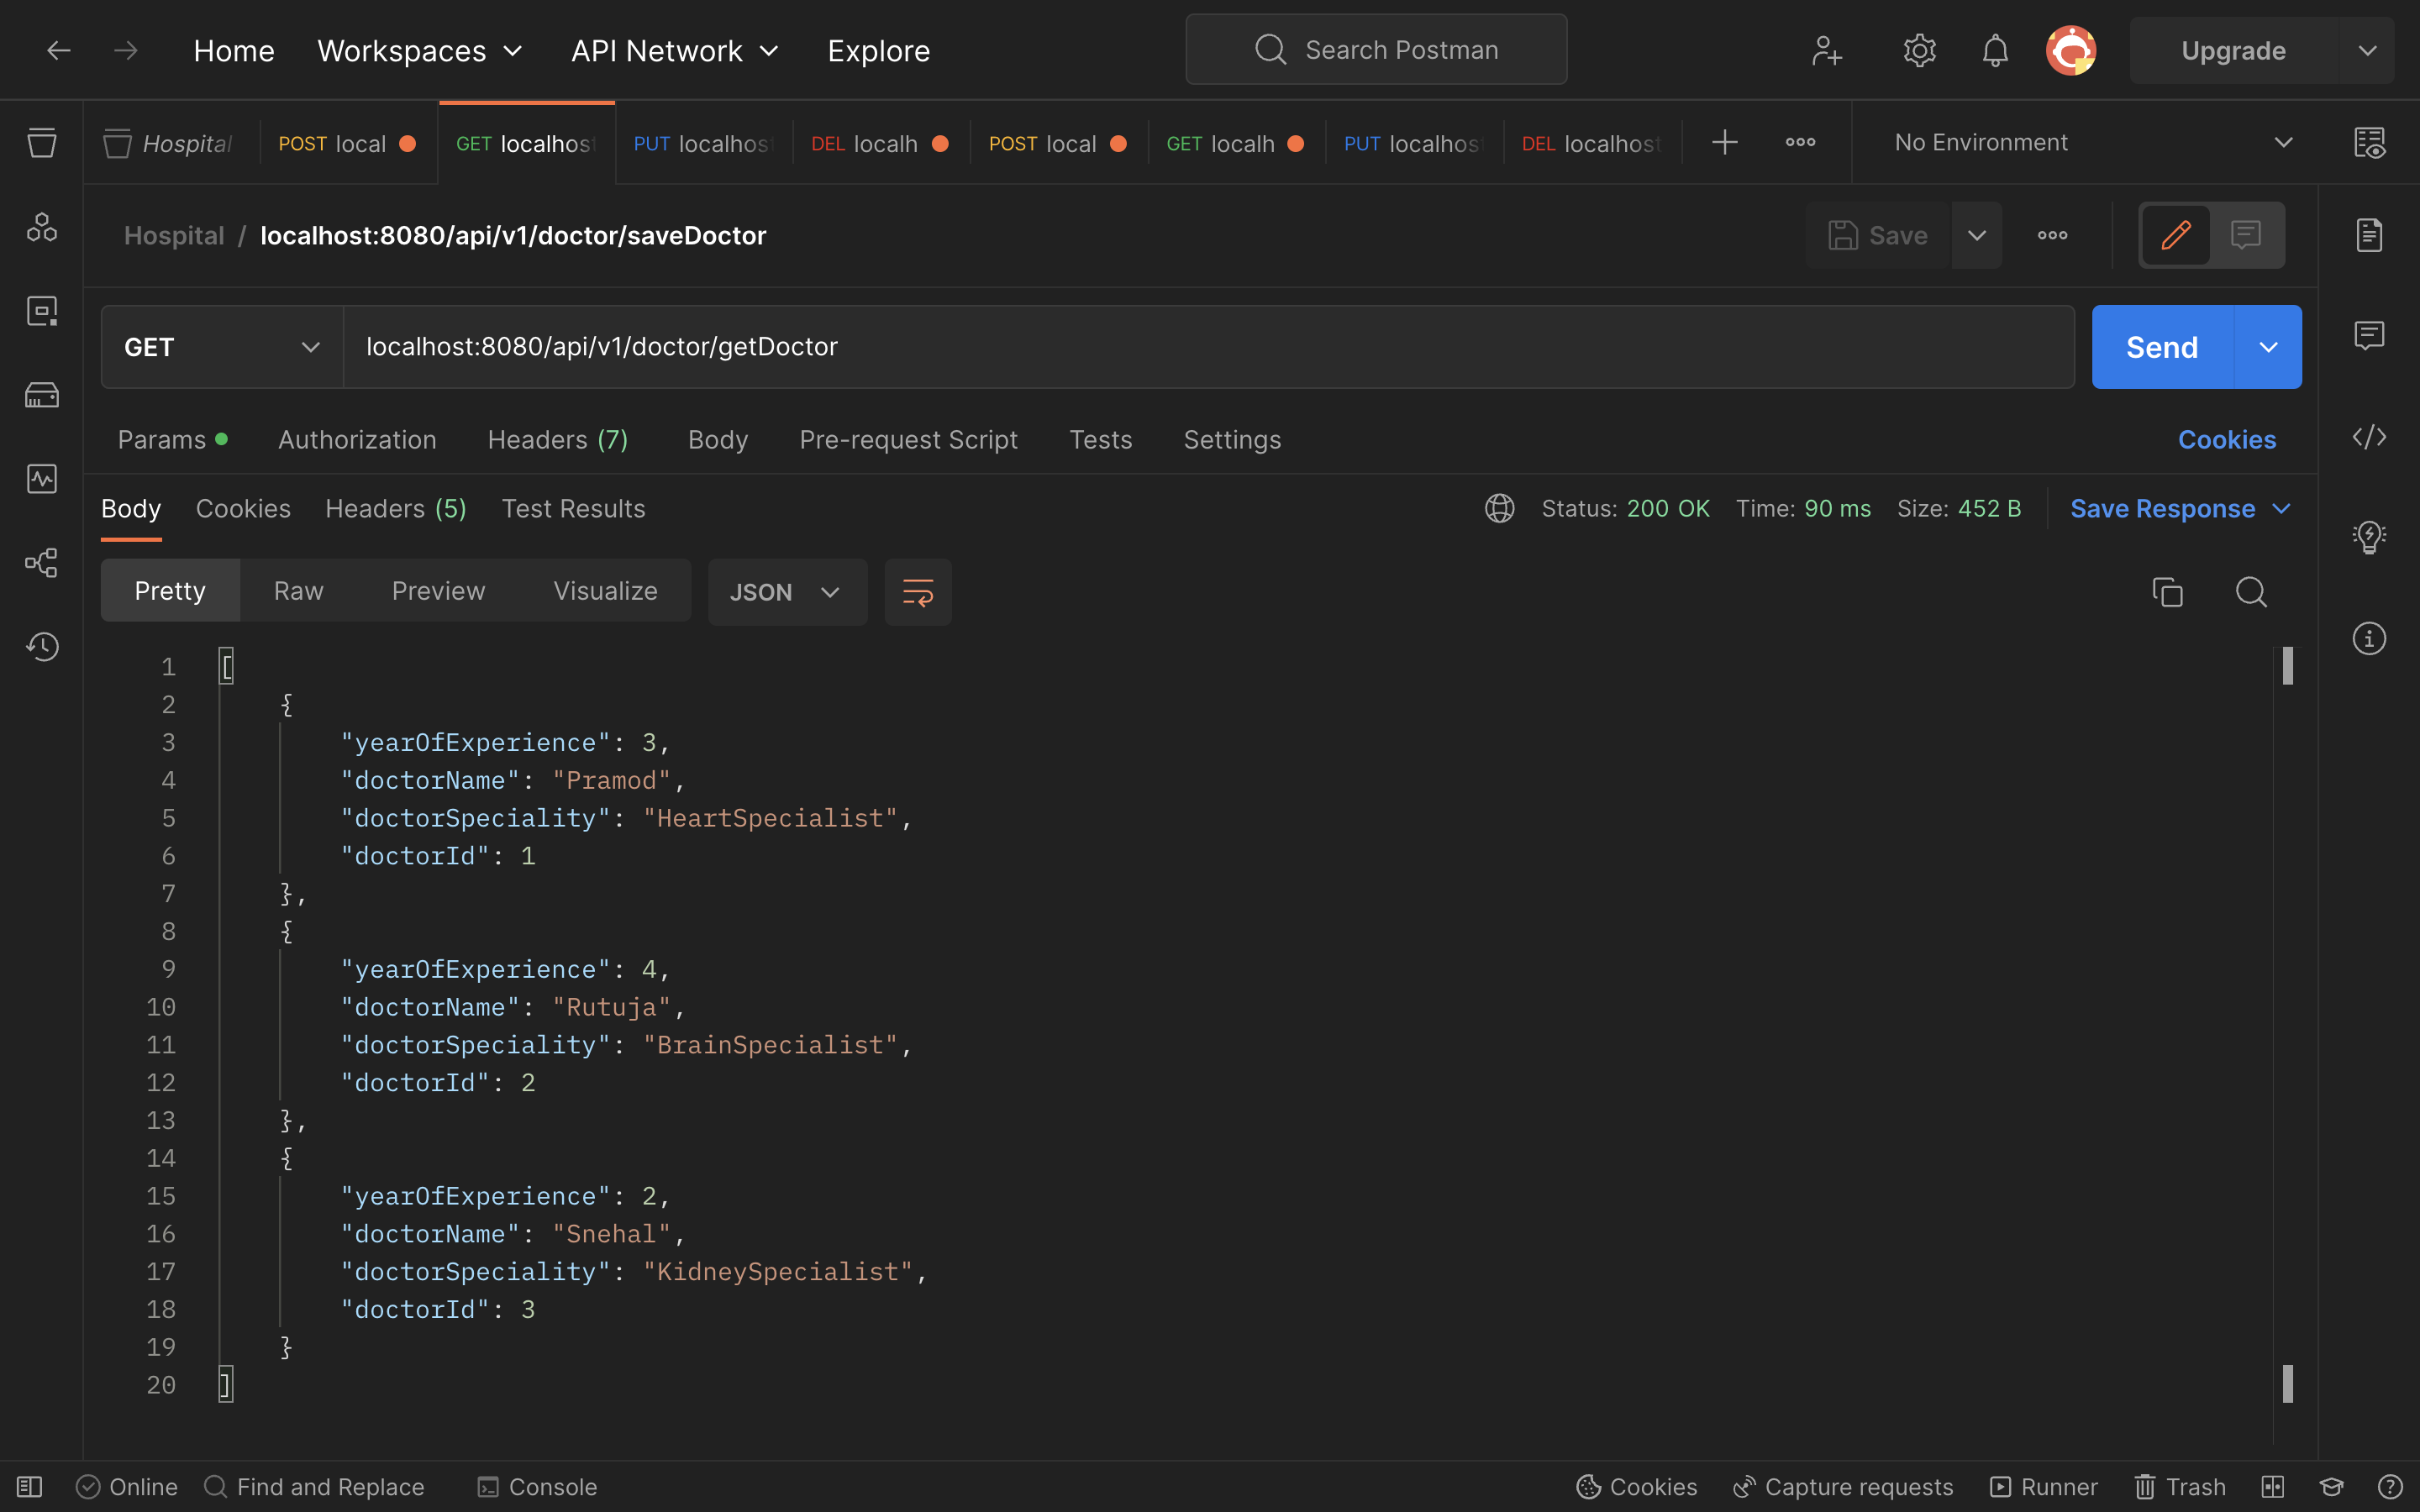Image resolution: width=2420 pixels, height=1512 pixels.
Task: Open Flows icon in sidebar
Action: 42,563
